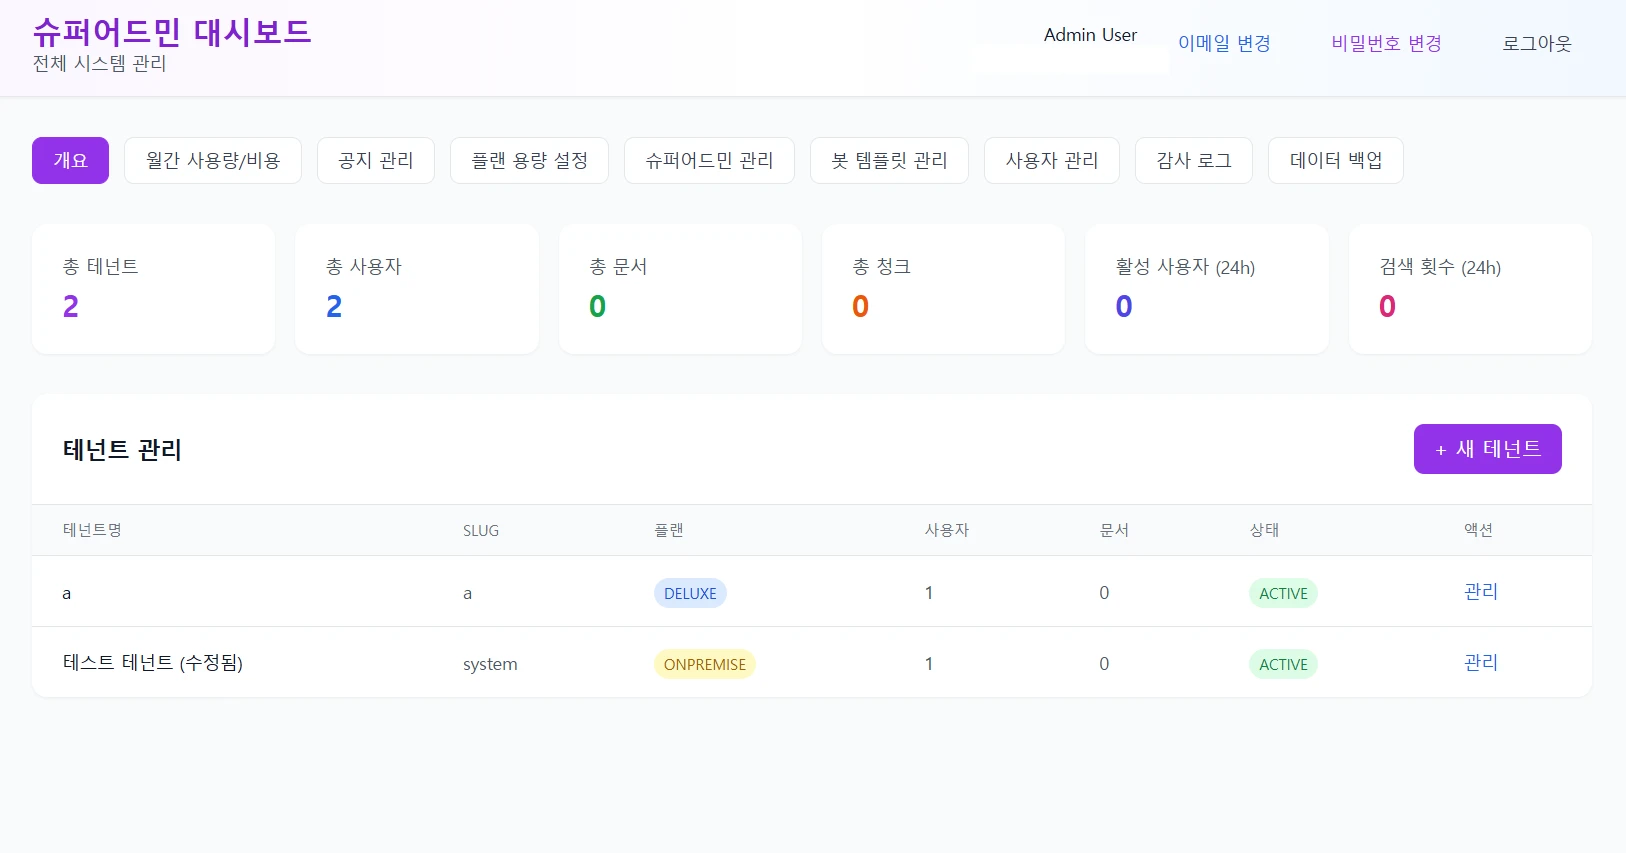Open the 봇 템플릿 관리 tab
This screenshot has height=853, width=1626.
pyautogui.click(x=889, y=160)
